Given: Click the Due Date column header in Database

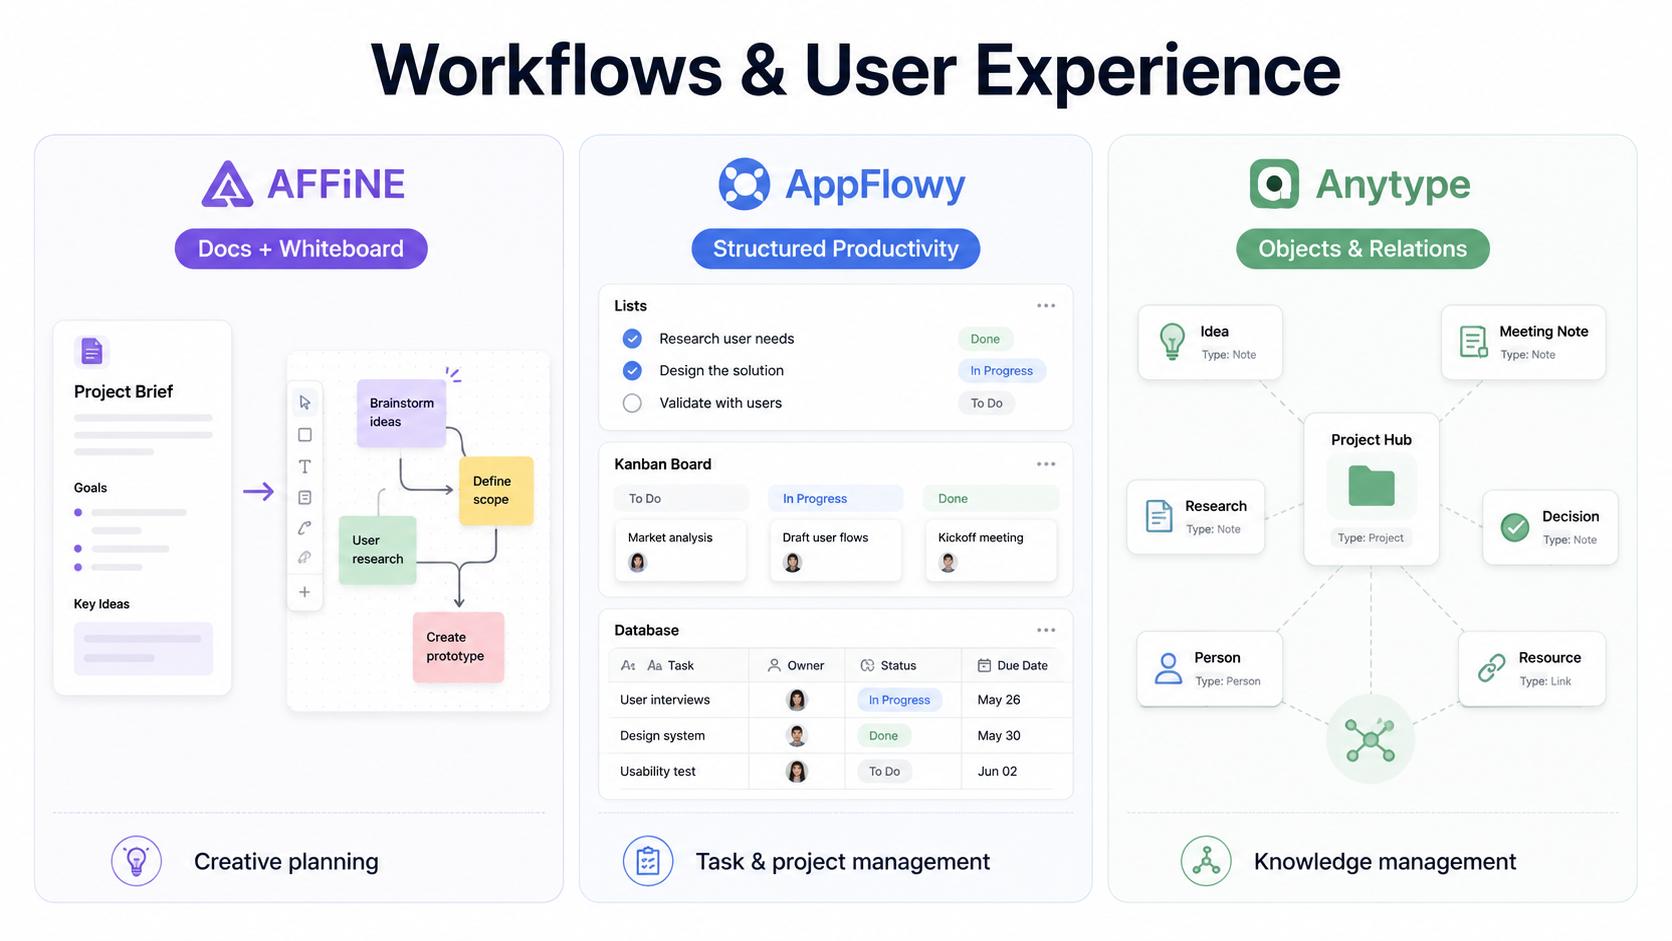Looking at the screenshot, I should [x=1016, y=665].
